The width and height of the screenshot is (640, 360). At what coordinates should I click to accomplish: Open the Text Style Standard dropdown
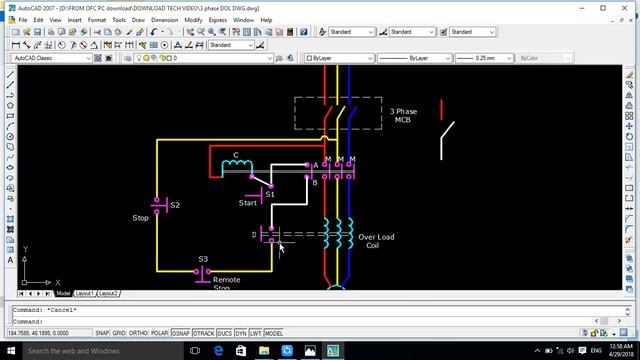[351, 32]
